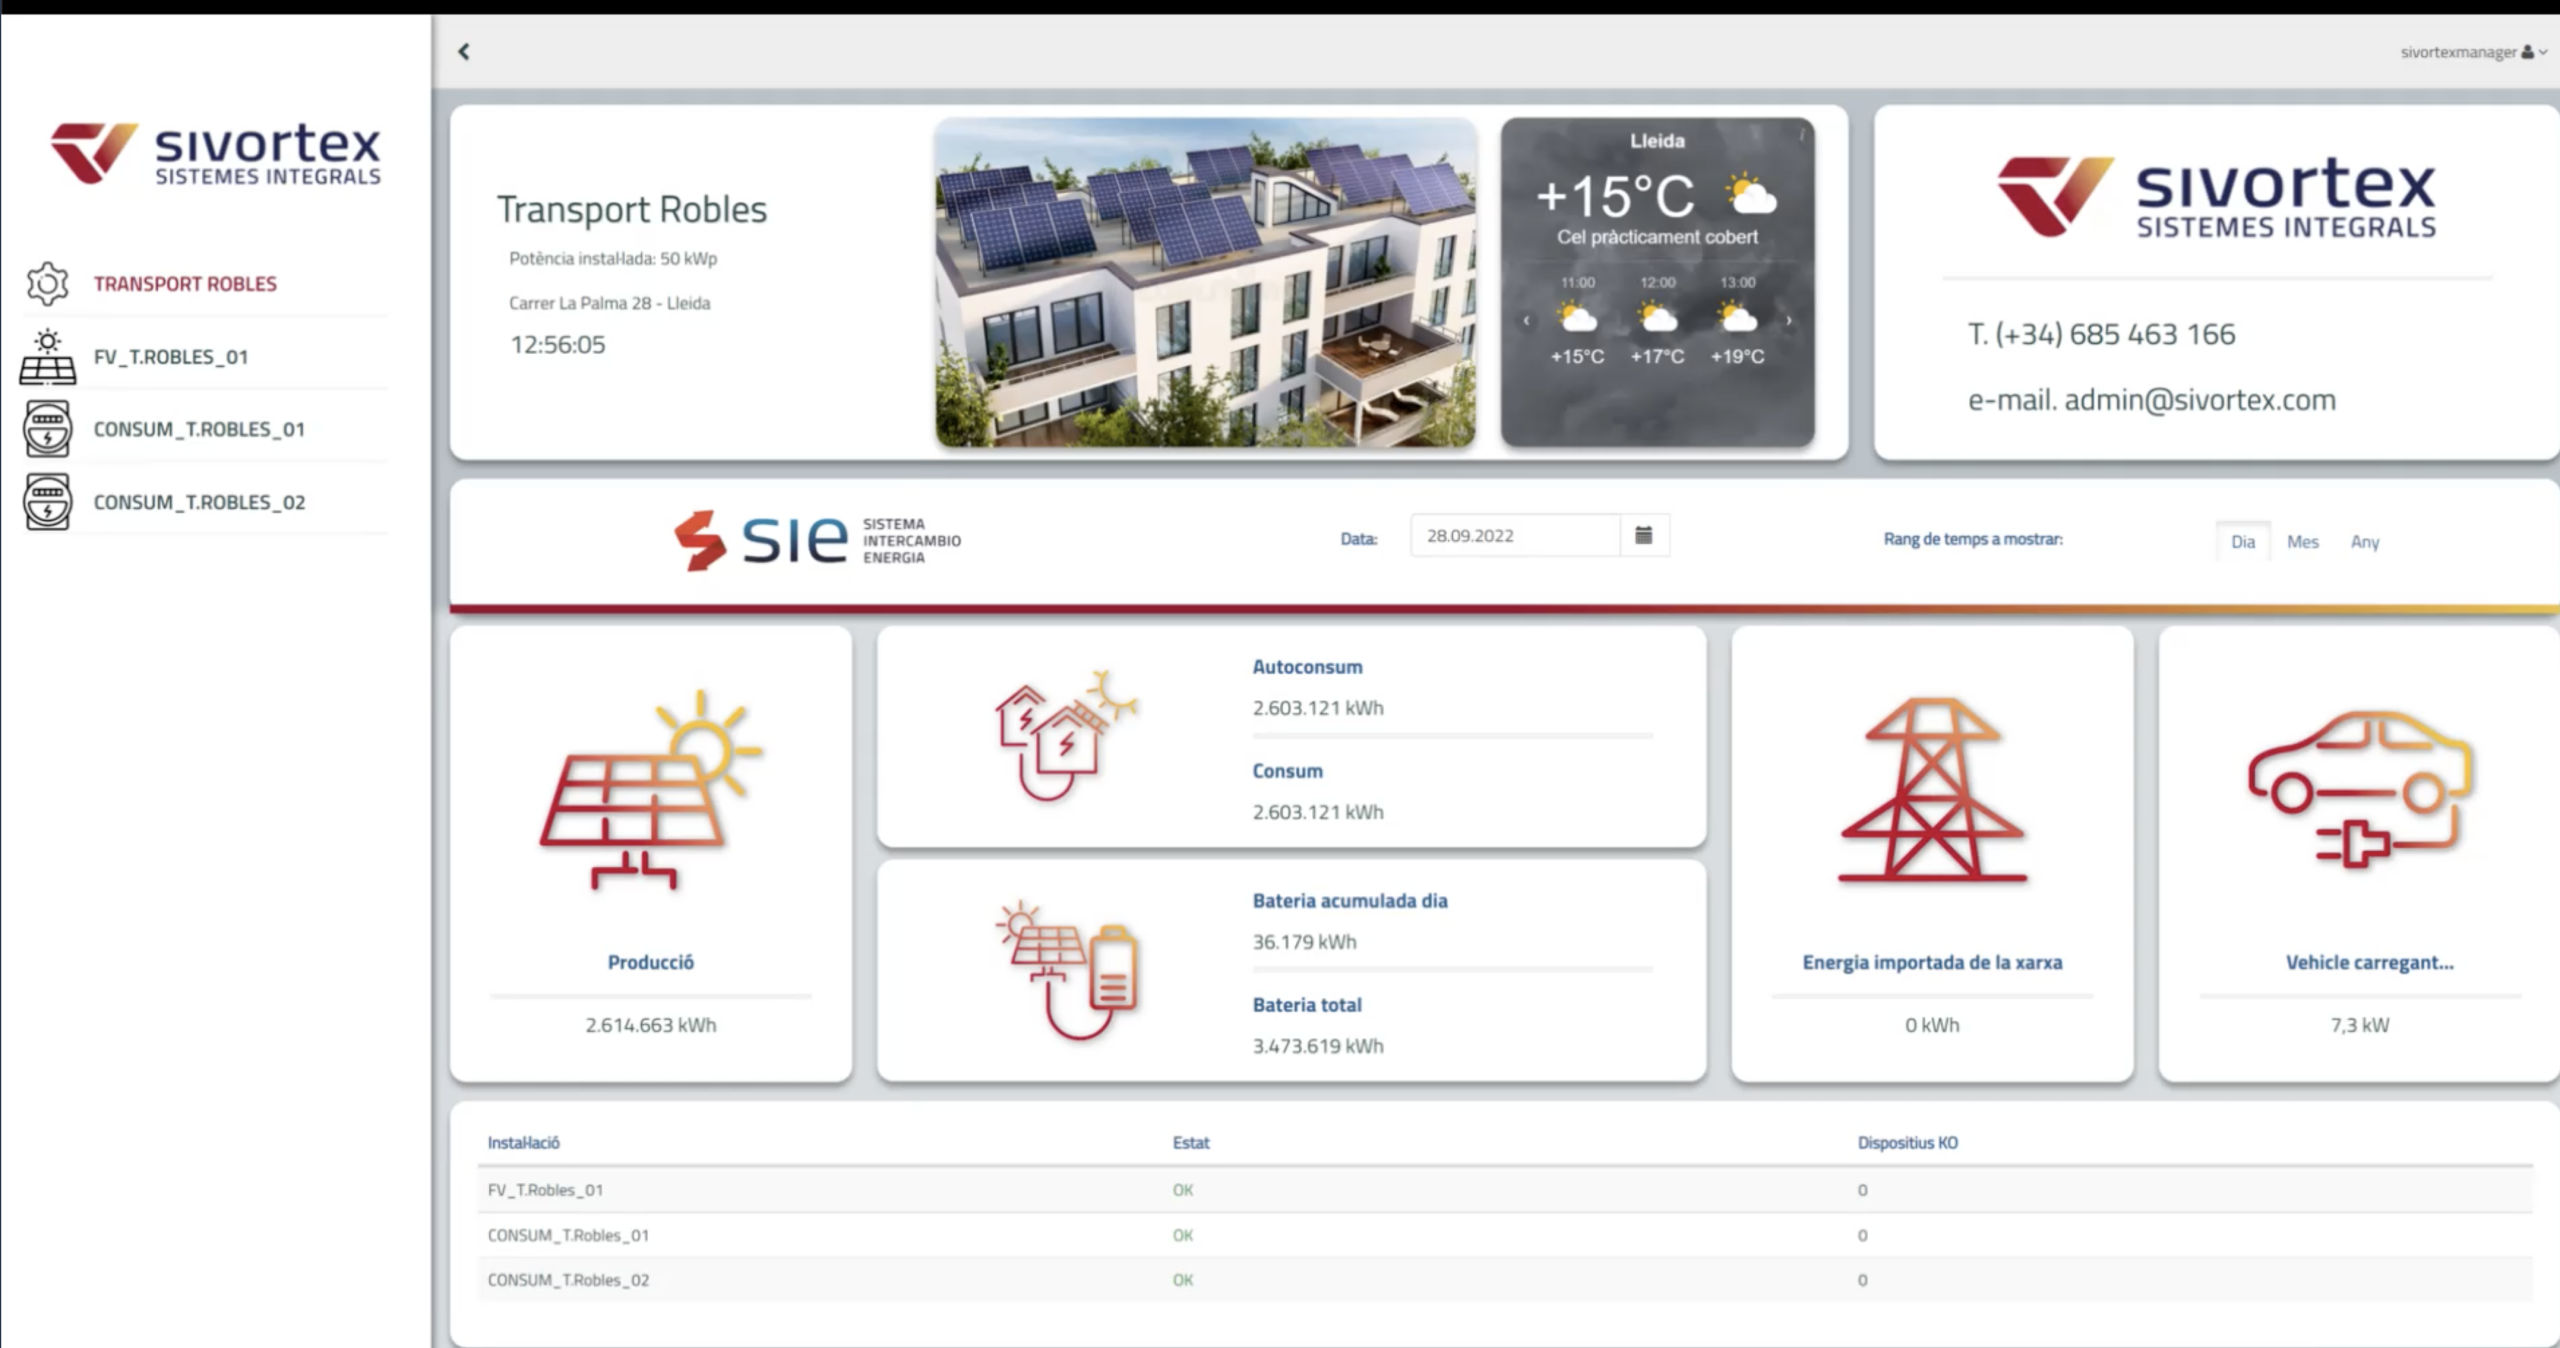The image size is (2560, 1348).
Task: Click the FV_T.Robles_01 installation row
Action: [x=1505, y=1190]
